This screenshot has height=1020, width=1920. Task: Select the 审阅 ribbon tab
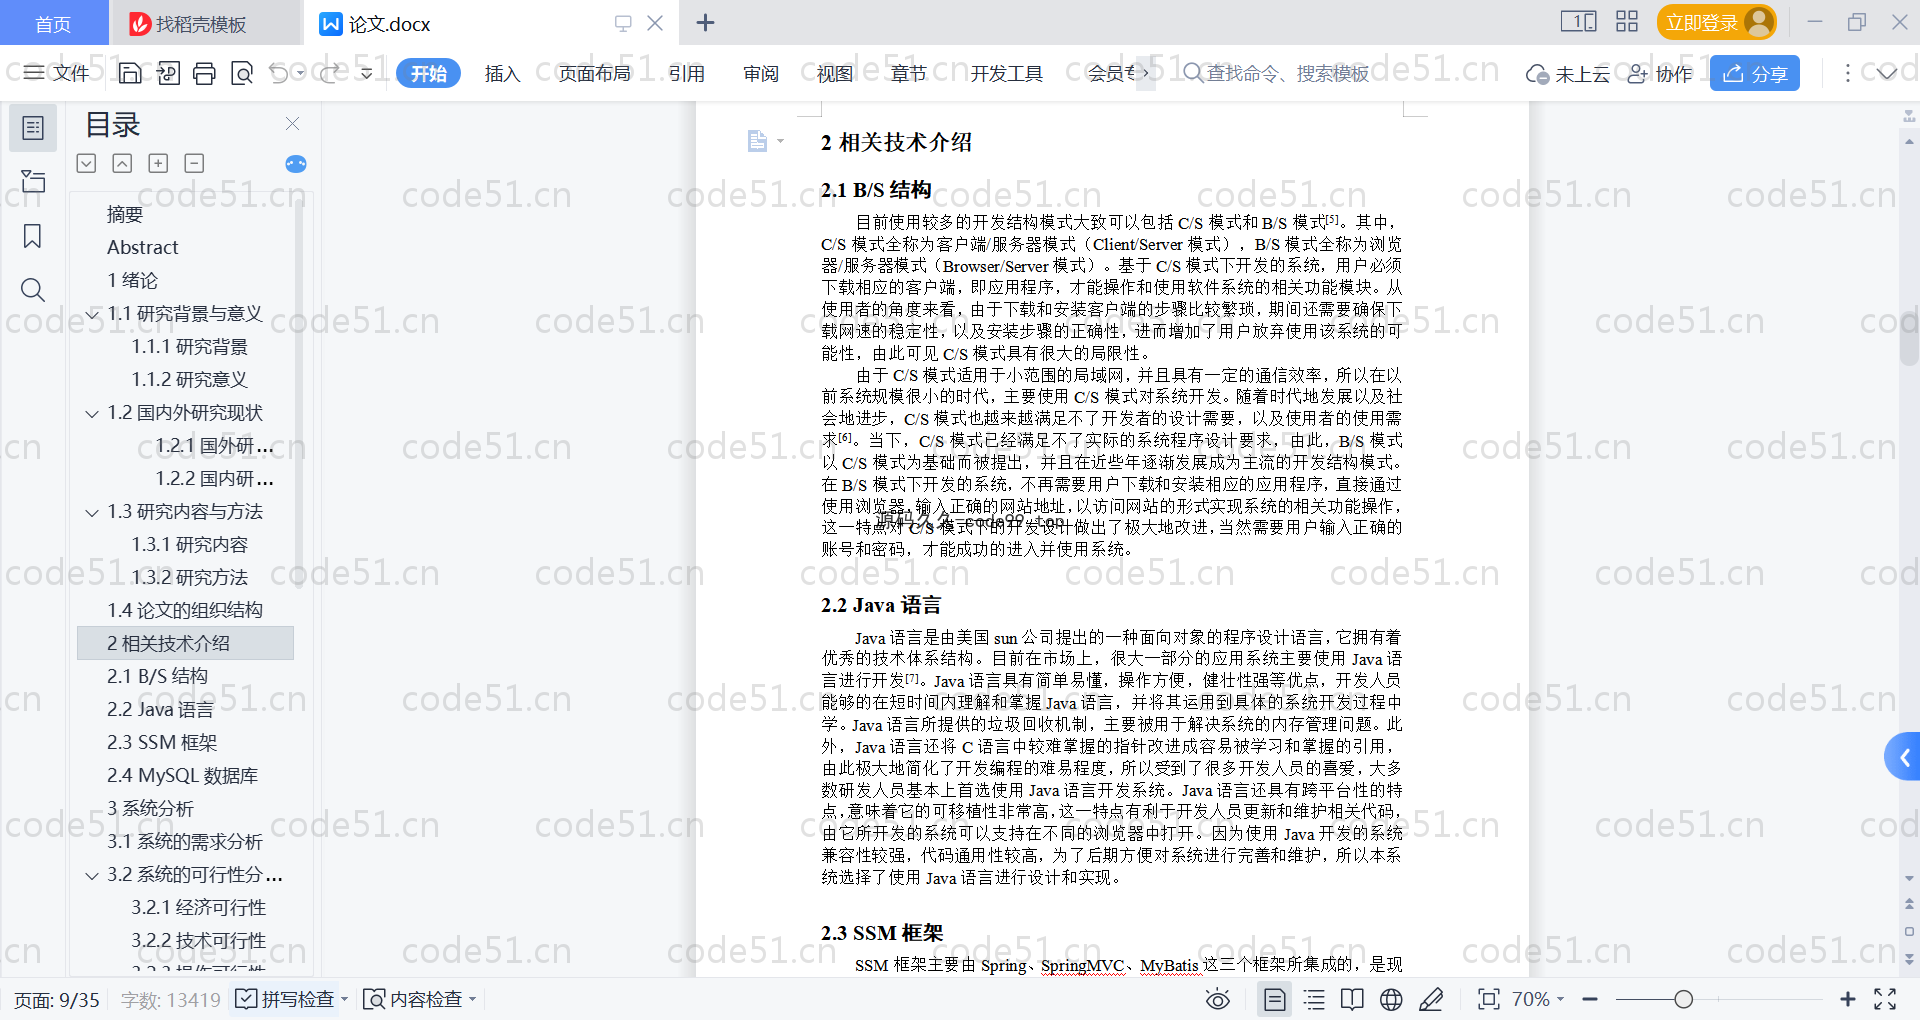pyautogui.click(x=761, y=73)
